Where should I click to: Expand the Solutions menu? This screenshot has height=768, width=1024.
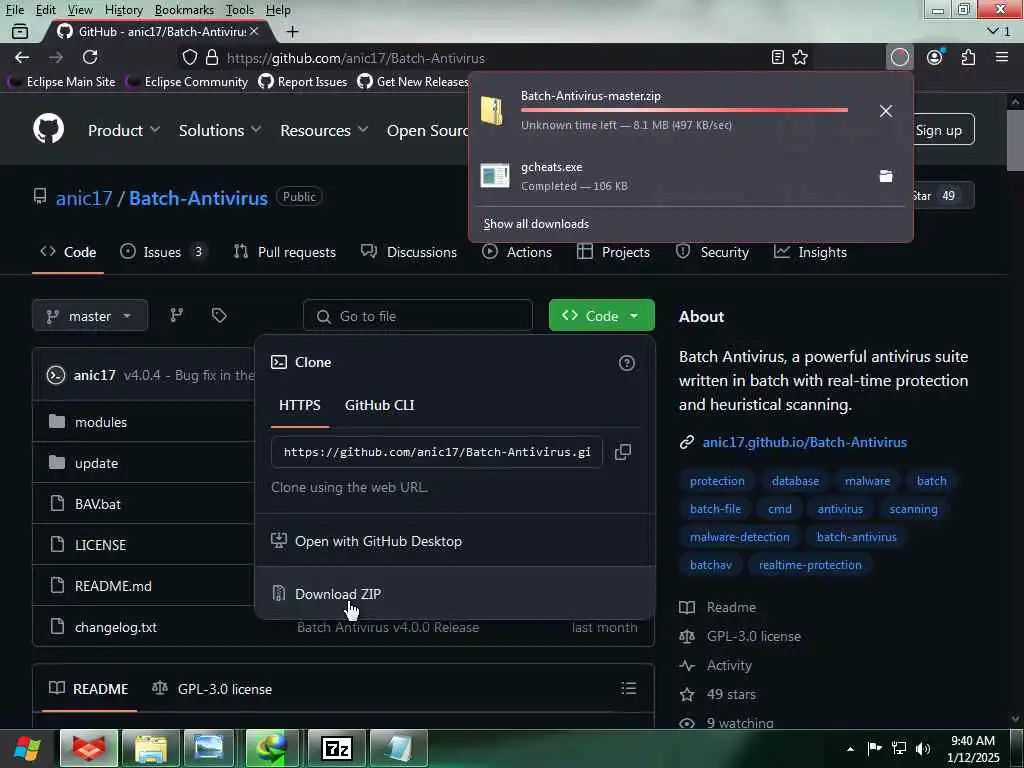click(x=219, y=130)
